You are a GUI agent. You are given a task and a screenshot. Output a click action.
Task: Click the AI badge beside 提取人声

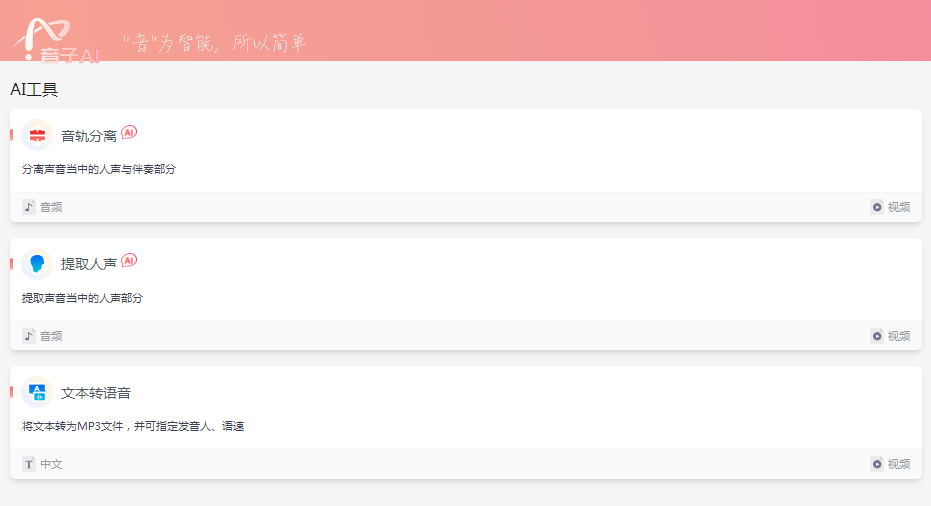[x=129, y=260]
